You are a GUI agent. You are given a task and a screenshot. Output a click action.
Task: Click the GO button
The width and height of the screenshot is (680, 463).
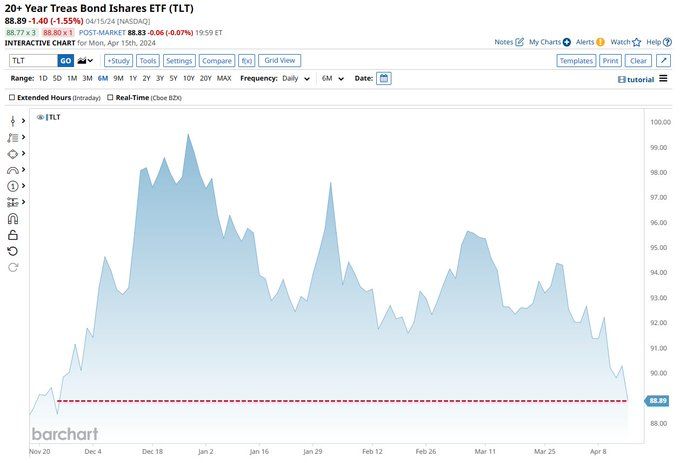(x=65, y=61)
